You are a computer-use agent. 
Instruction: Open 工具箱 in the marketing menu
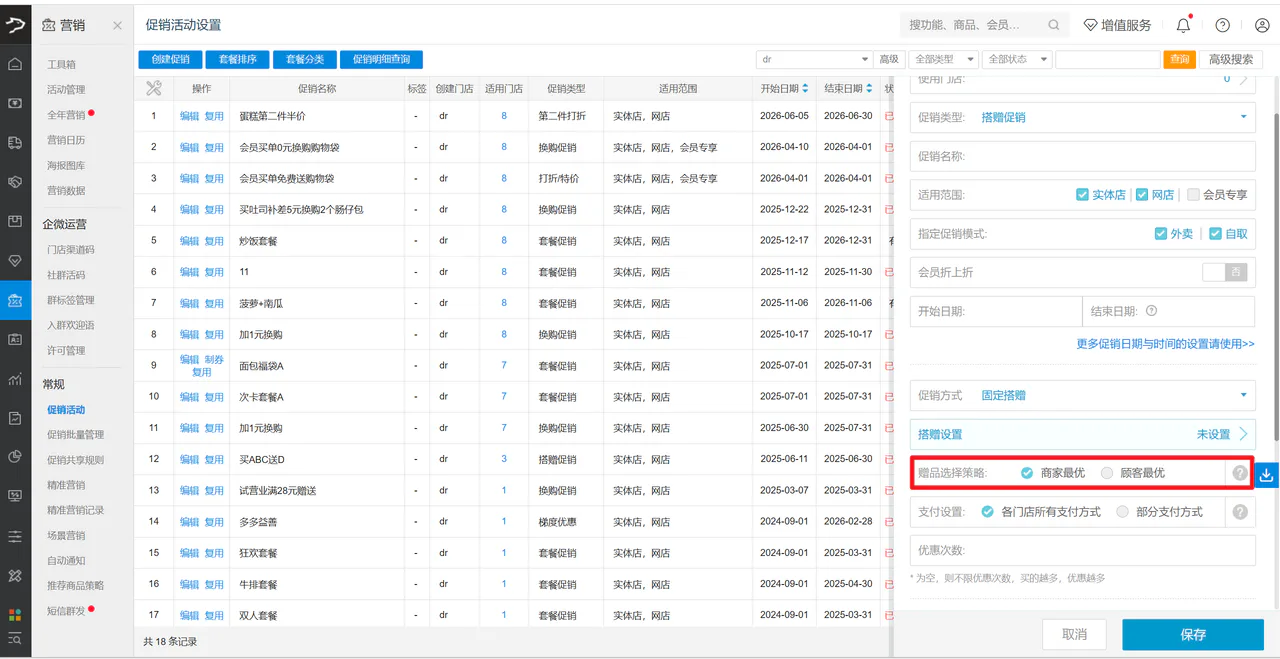tap(61, 65)
